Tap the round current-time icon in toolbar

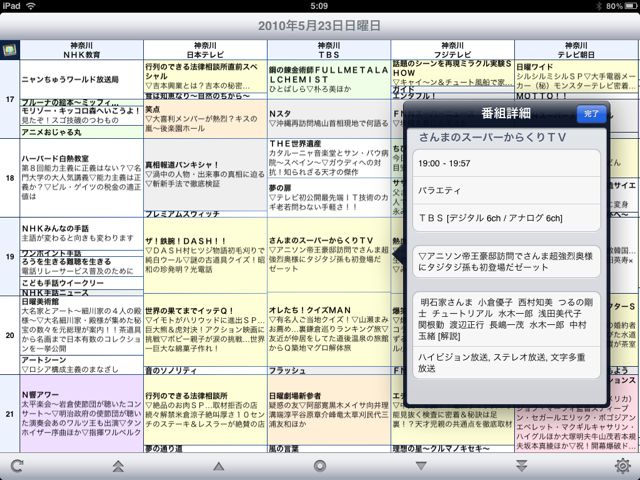tap(320, 466)
